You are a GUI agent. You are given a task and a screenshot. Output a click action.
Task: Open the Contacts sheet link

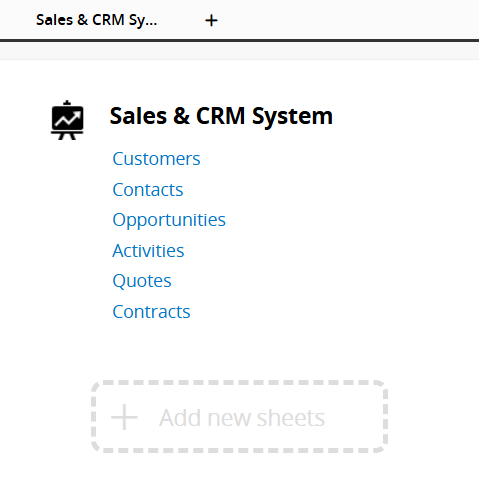tap(148, 190)
